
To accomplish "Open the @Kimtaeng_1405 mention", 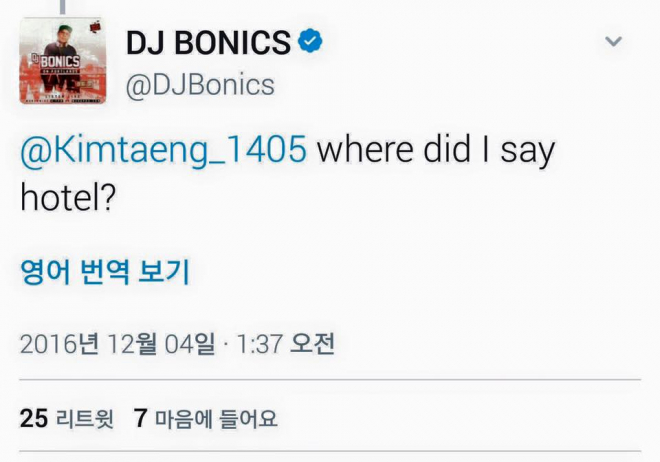I will (x=163, y=150).
